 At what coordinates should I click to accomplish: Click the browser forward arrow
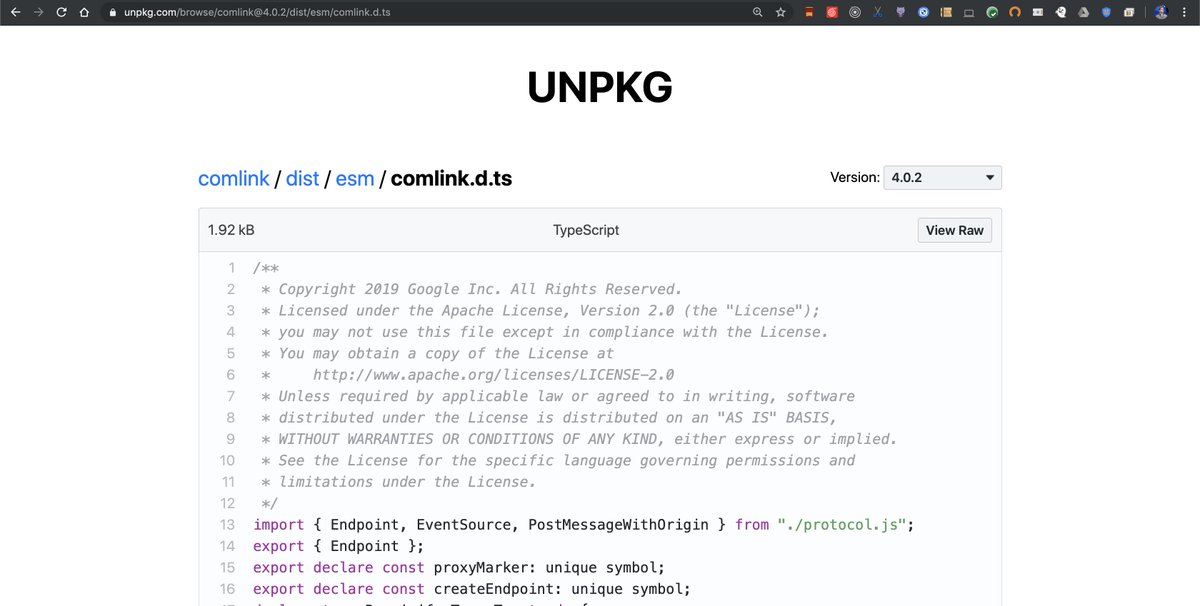click(38, 12)
